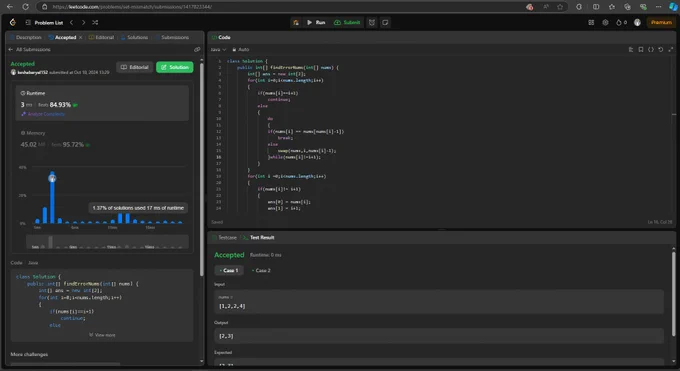Image resolution: width=680 pixels, height=371 pixels.
Task: Go back to All Submissions
Action: click(x=29, y=49)
